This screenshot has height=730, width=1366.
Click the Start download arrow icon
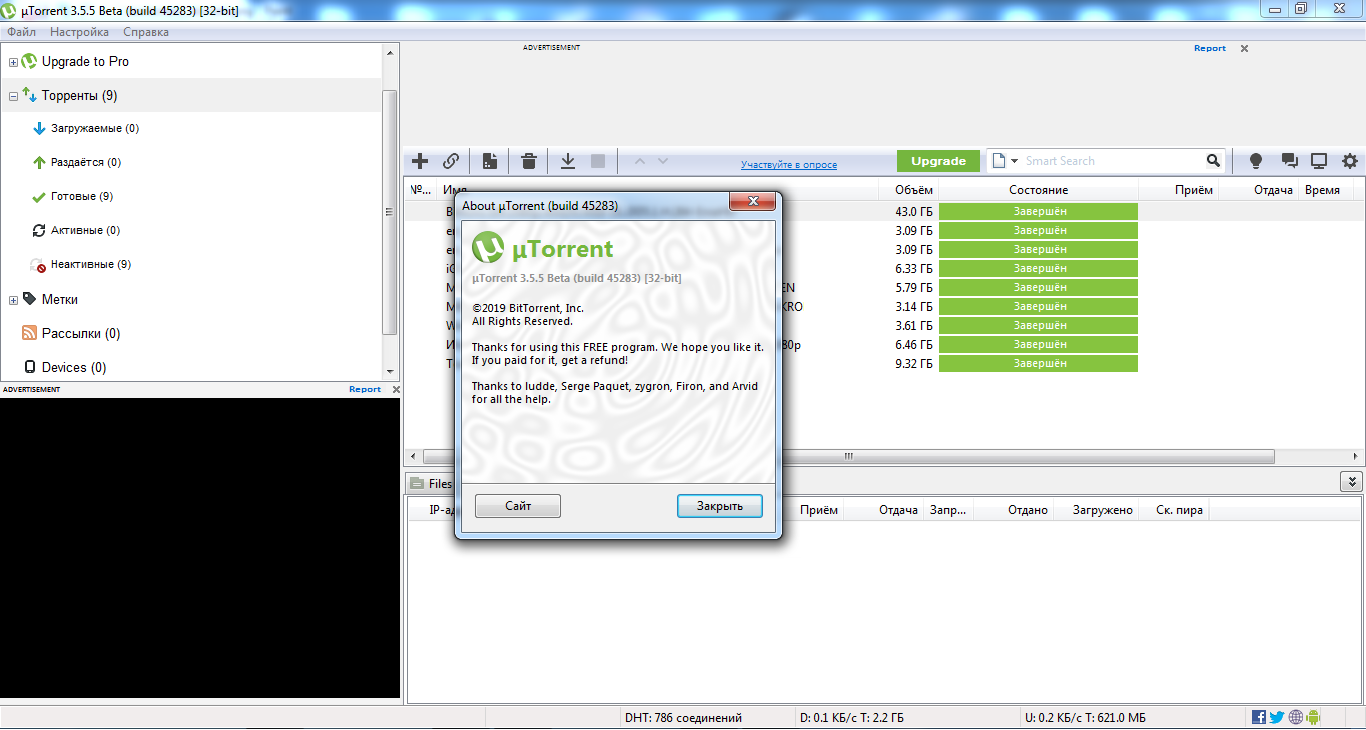[x=568, y=161]
